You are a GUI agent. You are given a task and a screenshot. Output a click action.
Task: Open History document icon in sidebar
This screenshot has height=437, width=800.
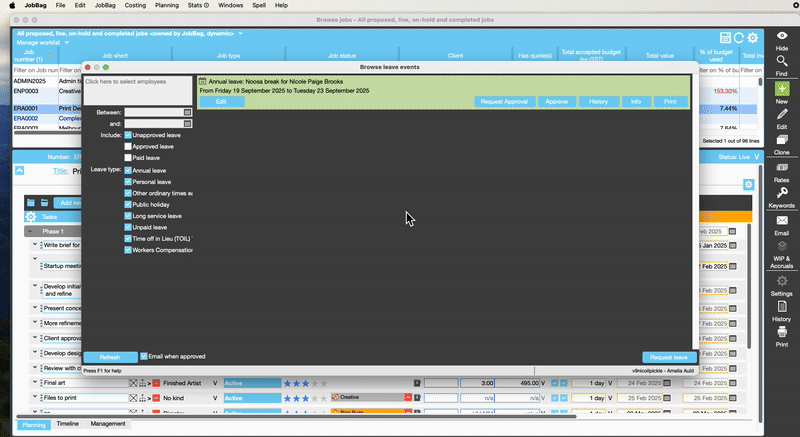click(782, 306)
